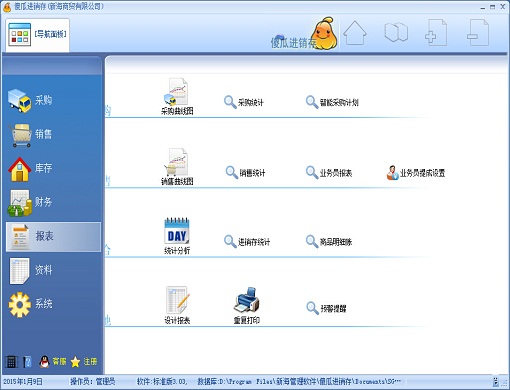Minimize the 傻瓜进销存 window

coord(483,7)
